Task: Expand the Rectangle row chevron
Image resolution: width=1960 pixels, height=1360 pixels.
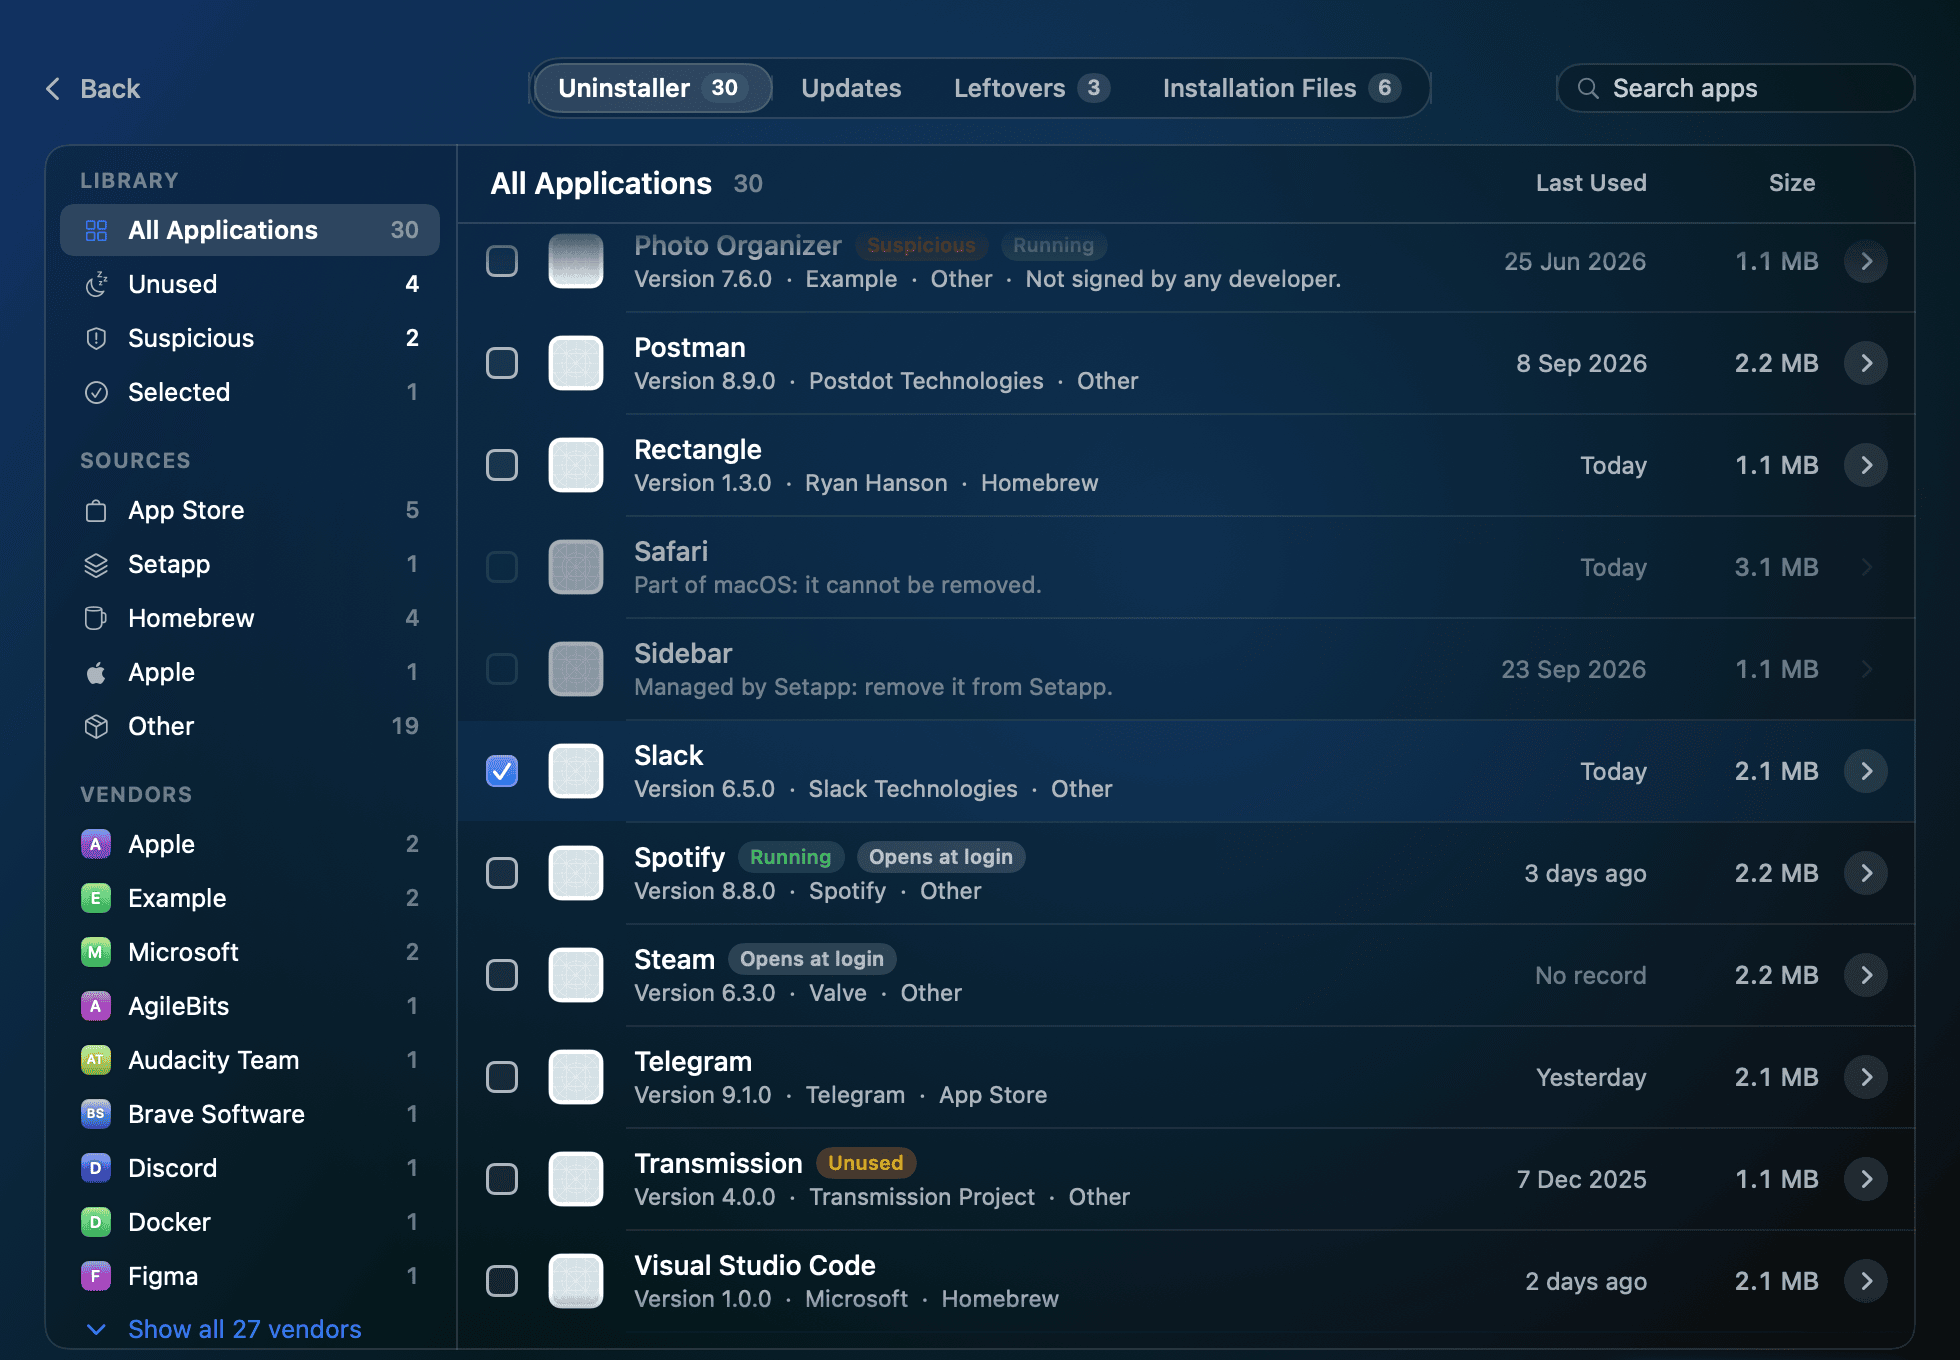Action: (1866, 465)
